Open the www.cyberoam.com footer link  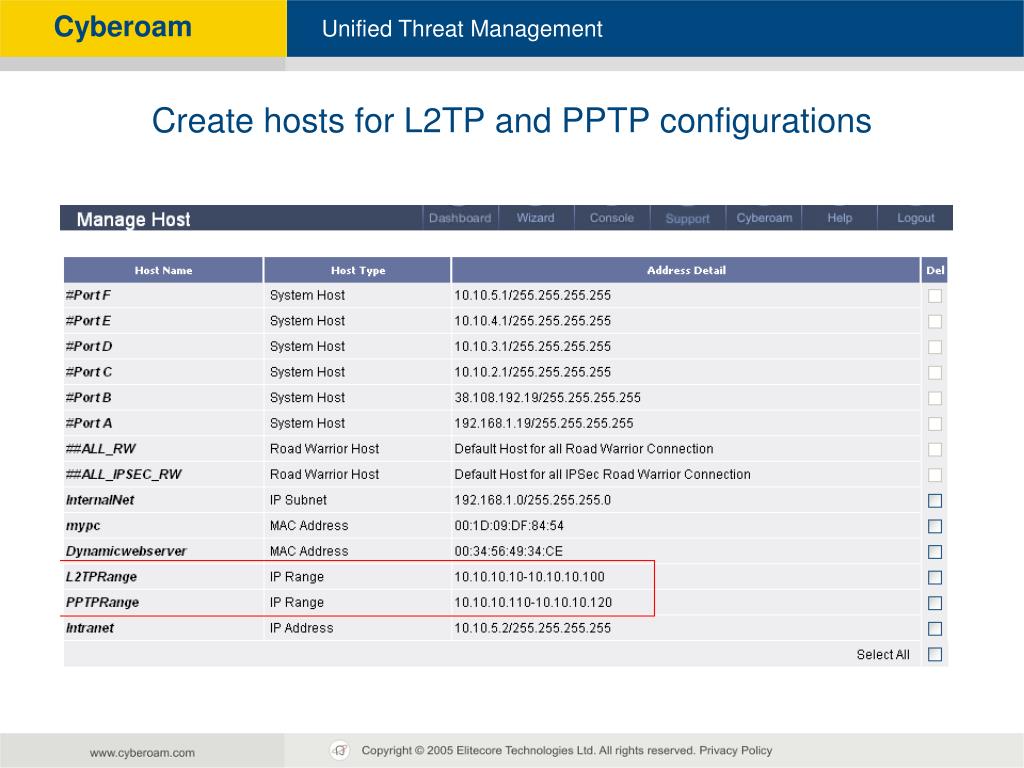[x=142, y=752]
